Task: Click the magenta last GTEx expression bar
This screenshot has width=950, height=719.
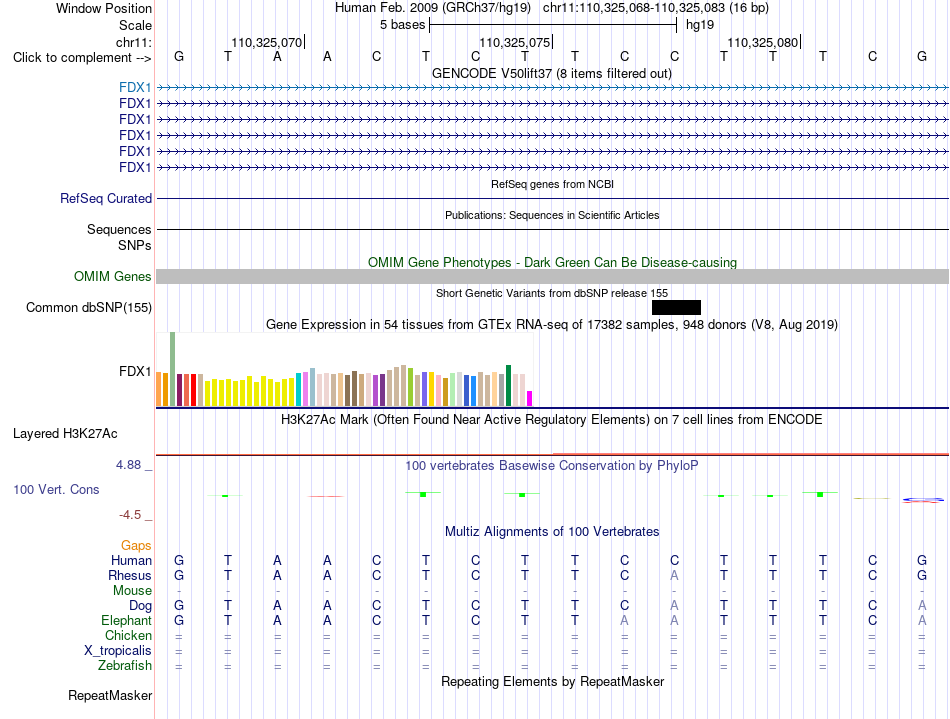Action: pyautogui.click(x=530, y=399)
